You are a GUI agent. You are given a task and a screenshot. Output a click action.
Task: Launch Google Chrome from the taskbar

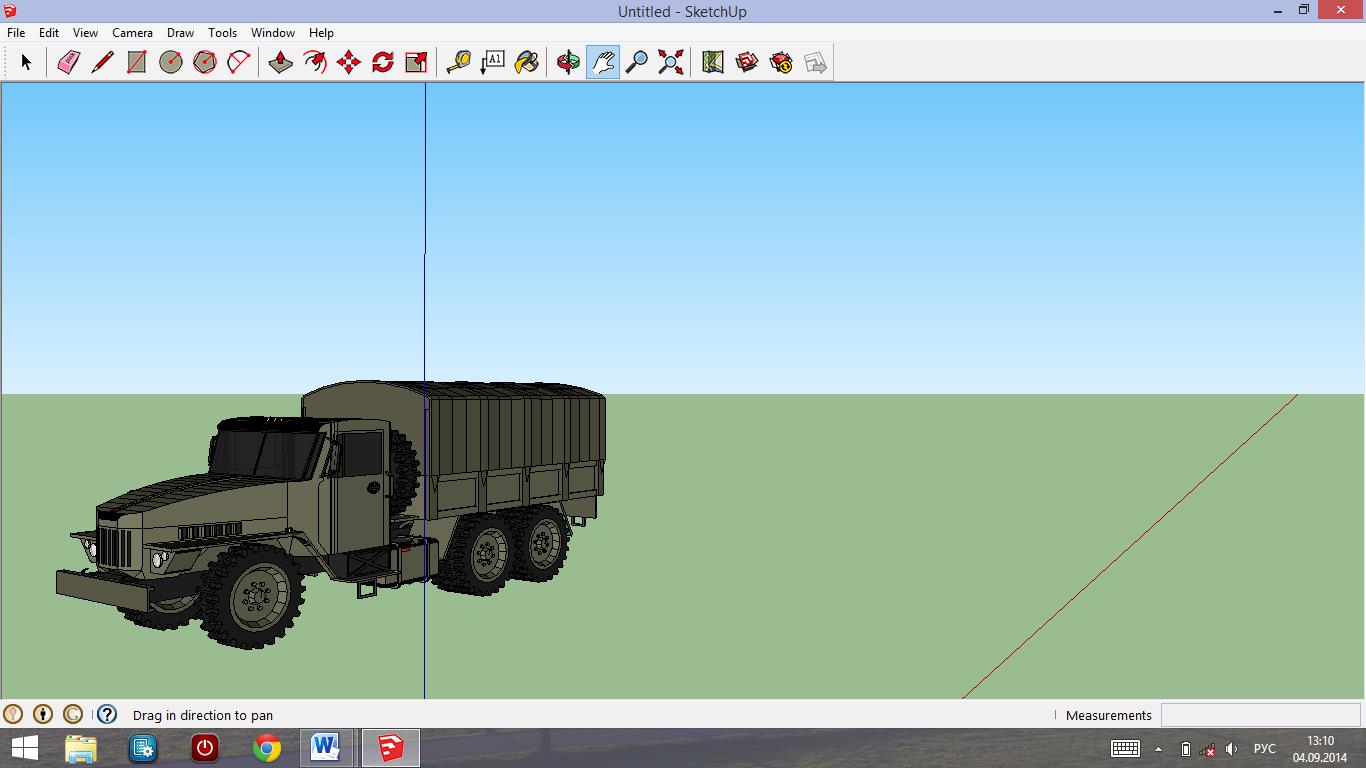[x=267, y=748]
